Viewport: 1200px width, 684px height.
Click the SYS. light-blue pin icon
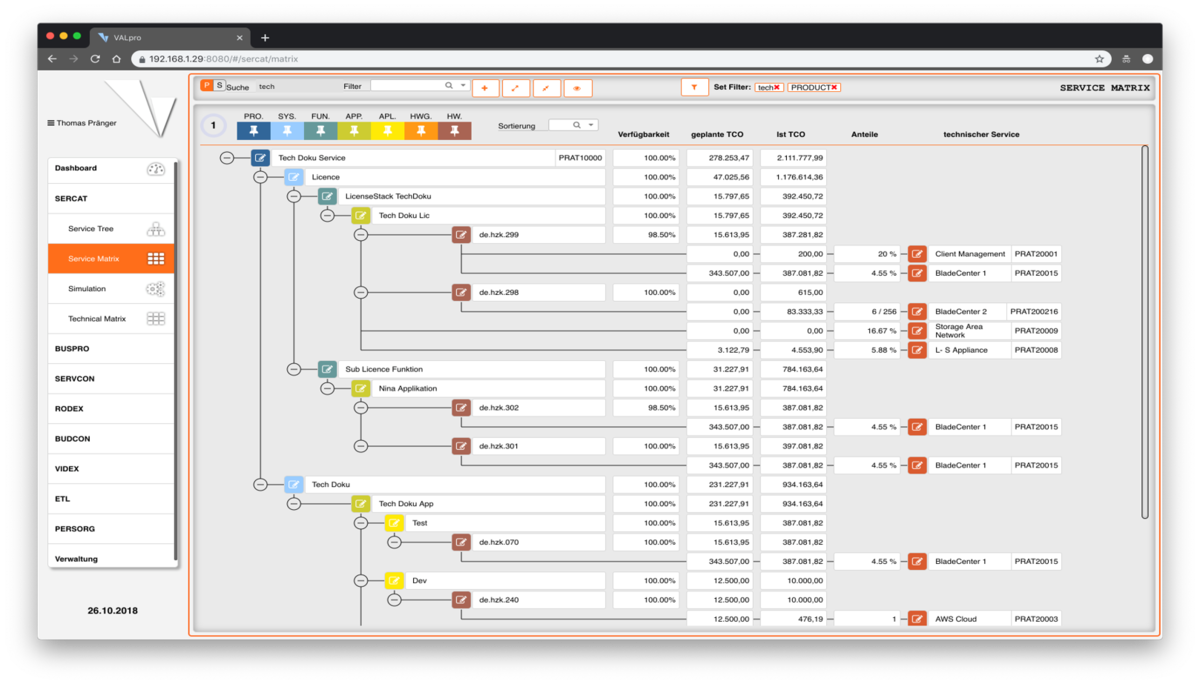[287, 131]
